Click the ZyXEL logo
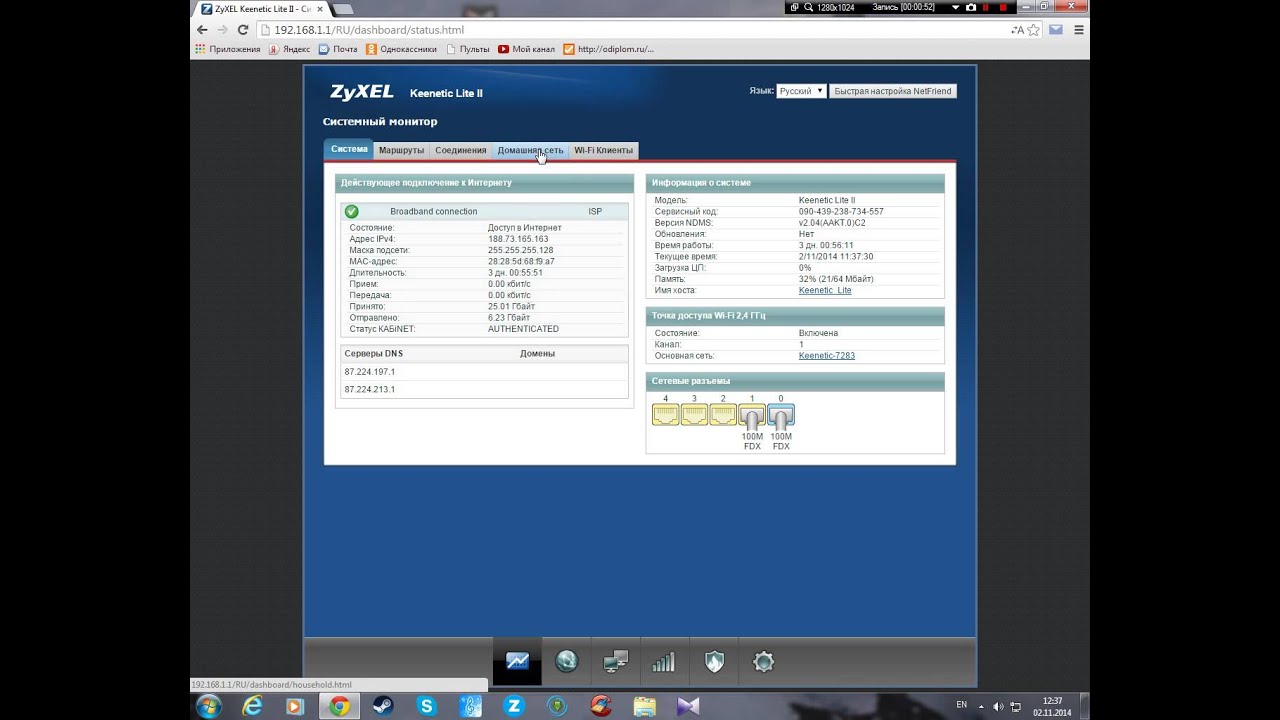Viewport: 1280px width, 720px height. [x=362, y=92]
